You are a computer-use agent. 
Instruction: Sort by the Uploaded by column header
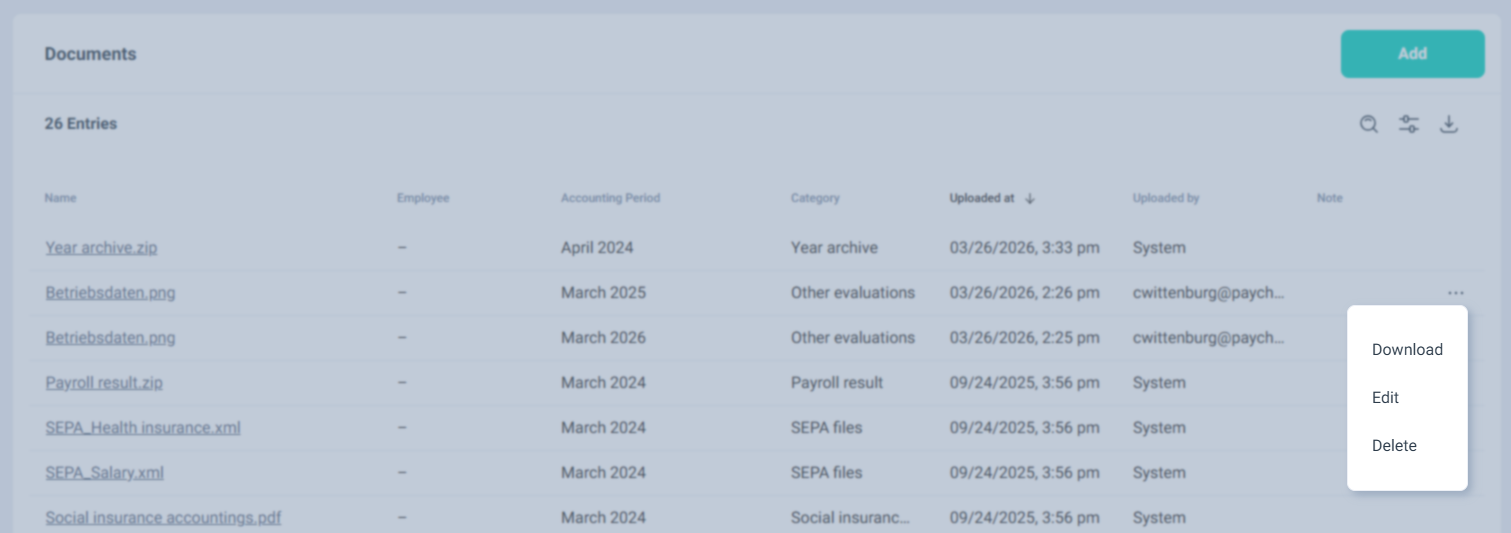(1165, 198)
